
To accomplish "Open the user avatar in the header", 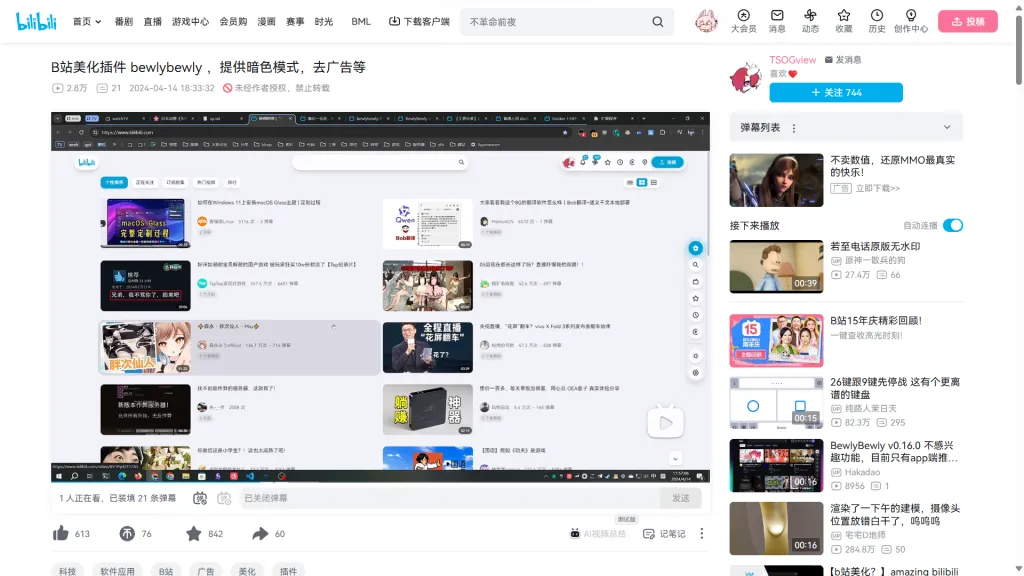I will [x=706, y=22].
